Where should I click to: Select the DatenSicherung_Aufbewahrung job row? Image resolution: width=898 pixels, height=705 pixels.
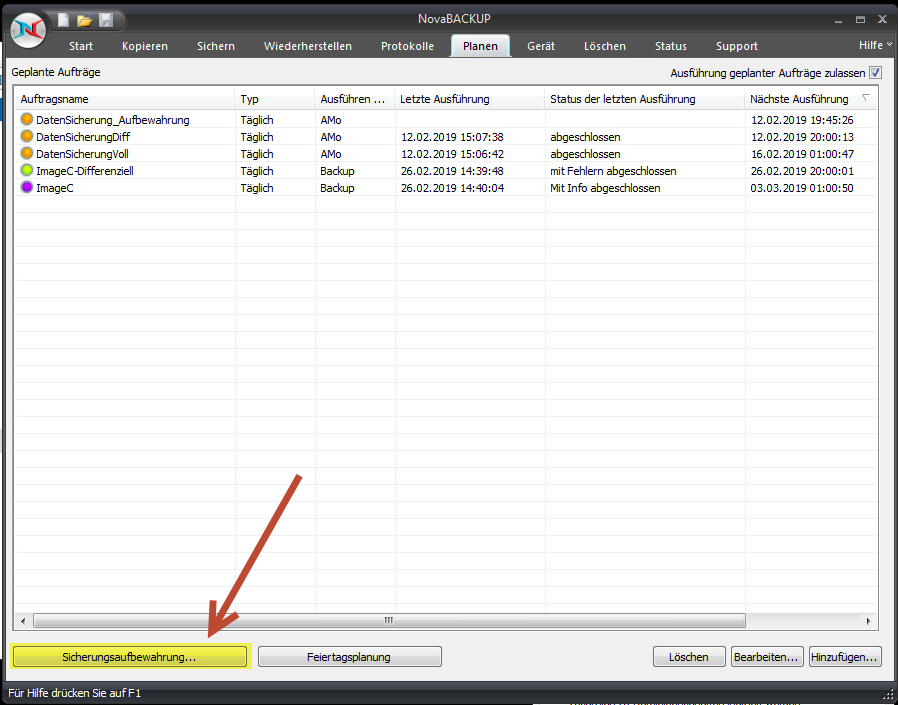point(446,120)
